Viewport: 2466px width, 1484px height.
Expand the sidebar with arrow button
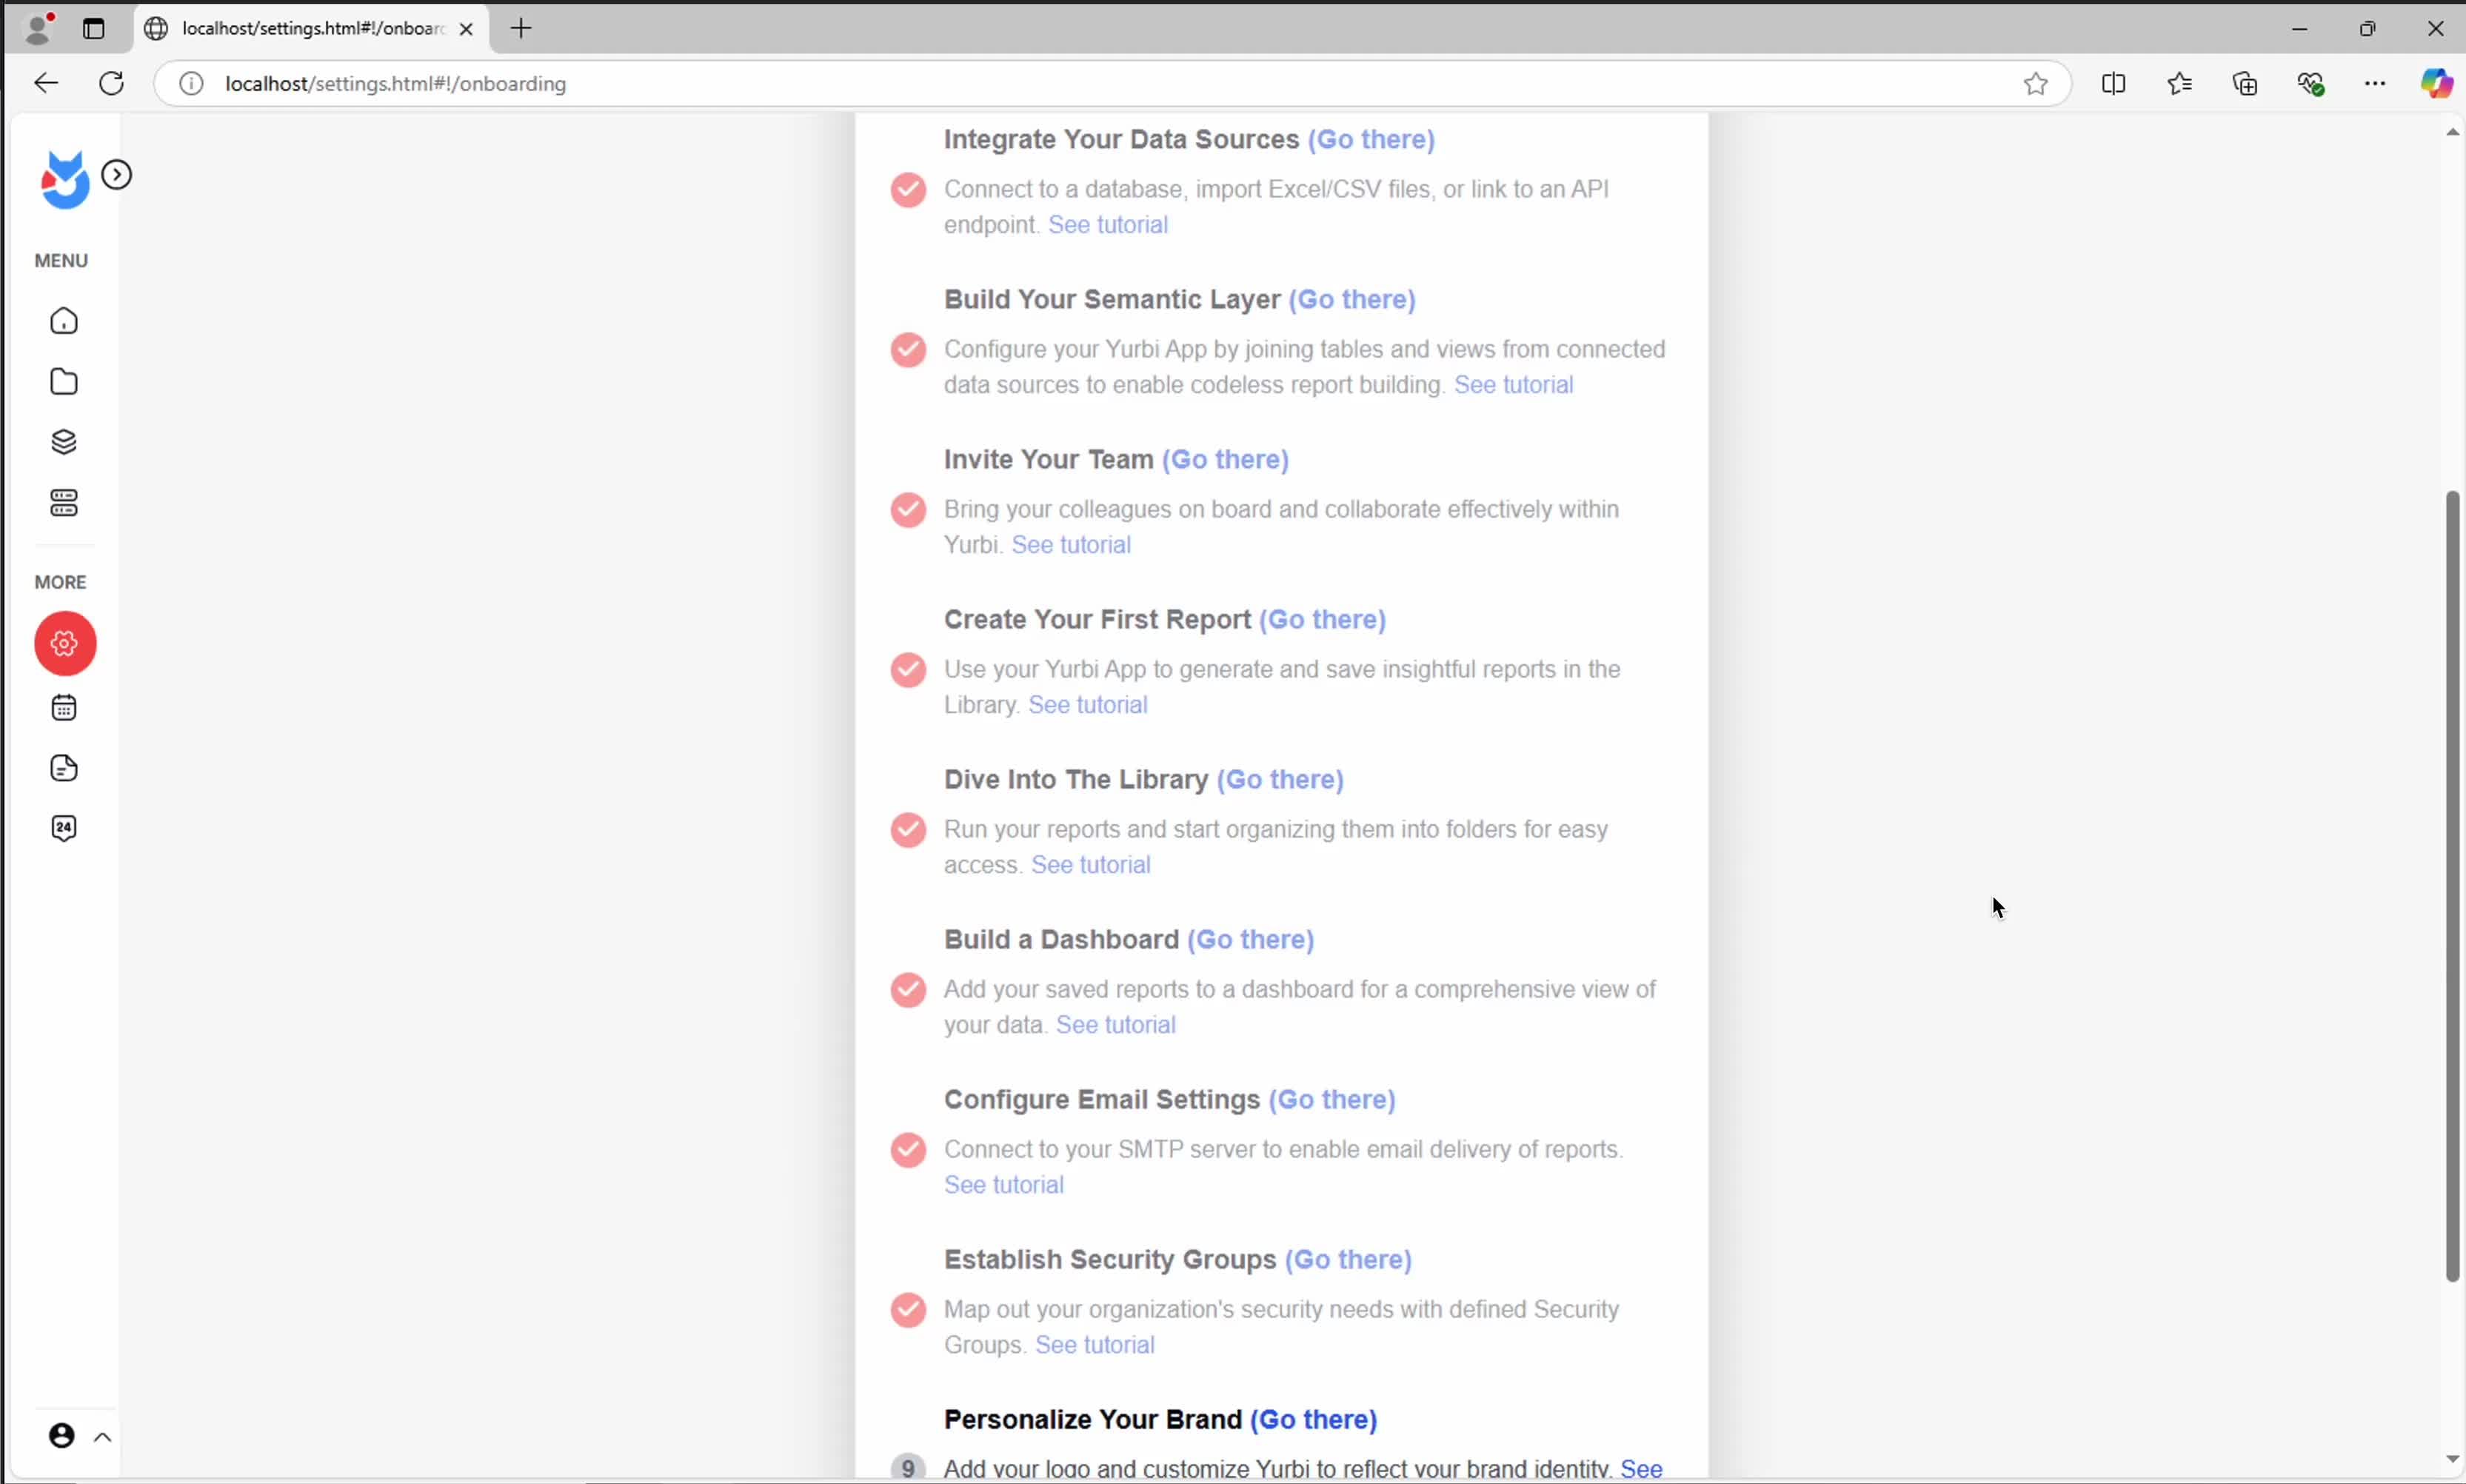(x=117, y=175)
